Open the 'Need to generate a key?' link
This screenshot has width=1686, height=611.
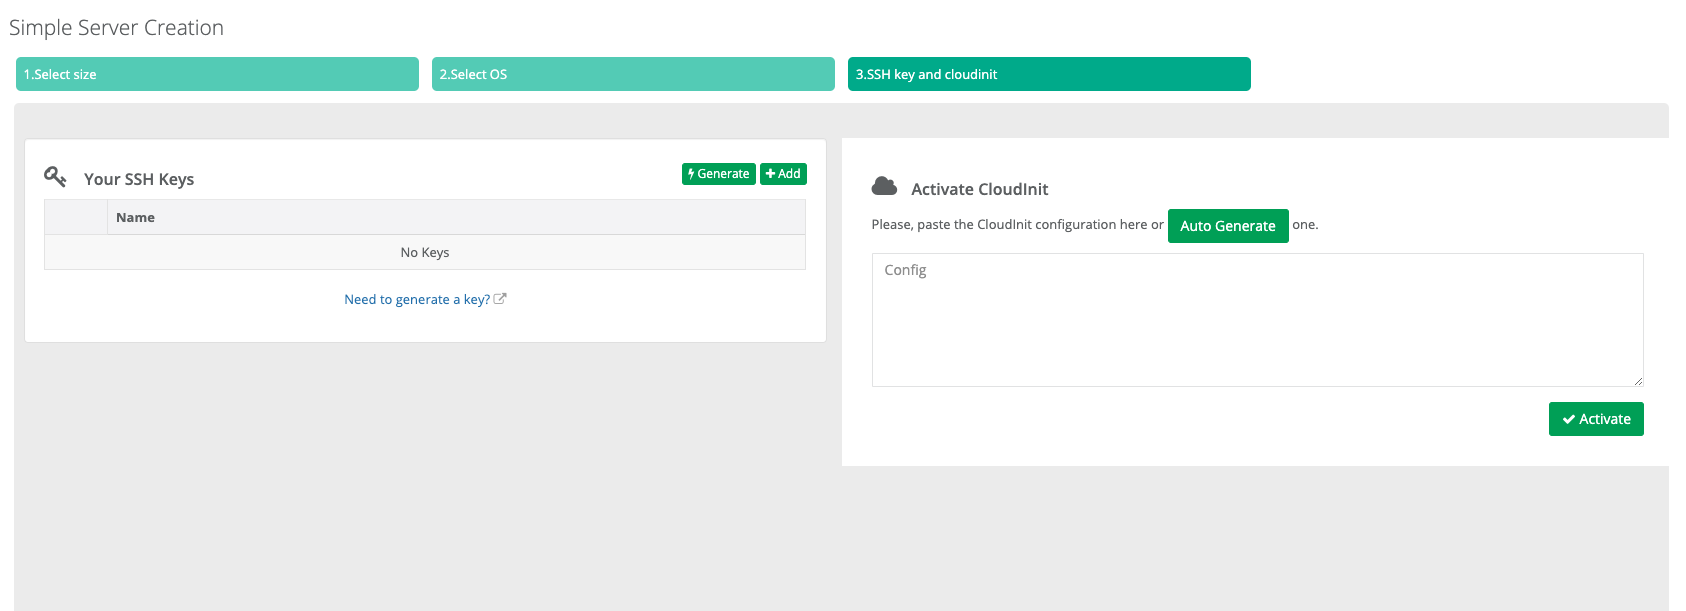tap(417, 299)
